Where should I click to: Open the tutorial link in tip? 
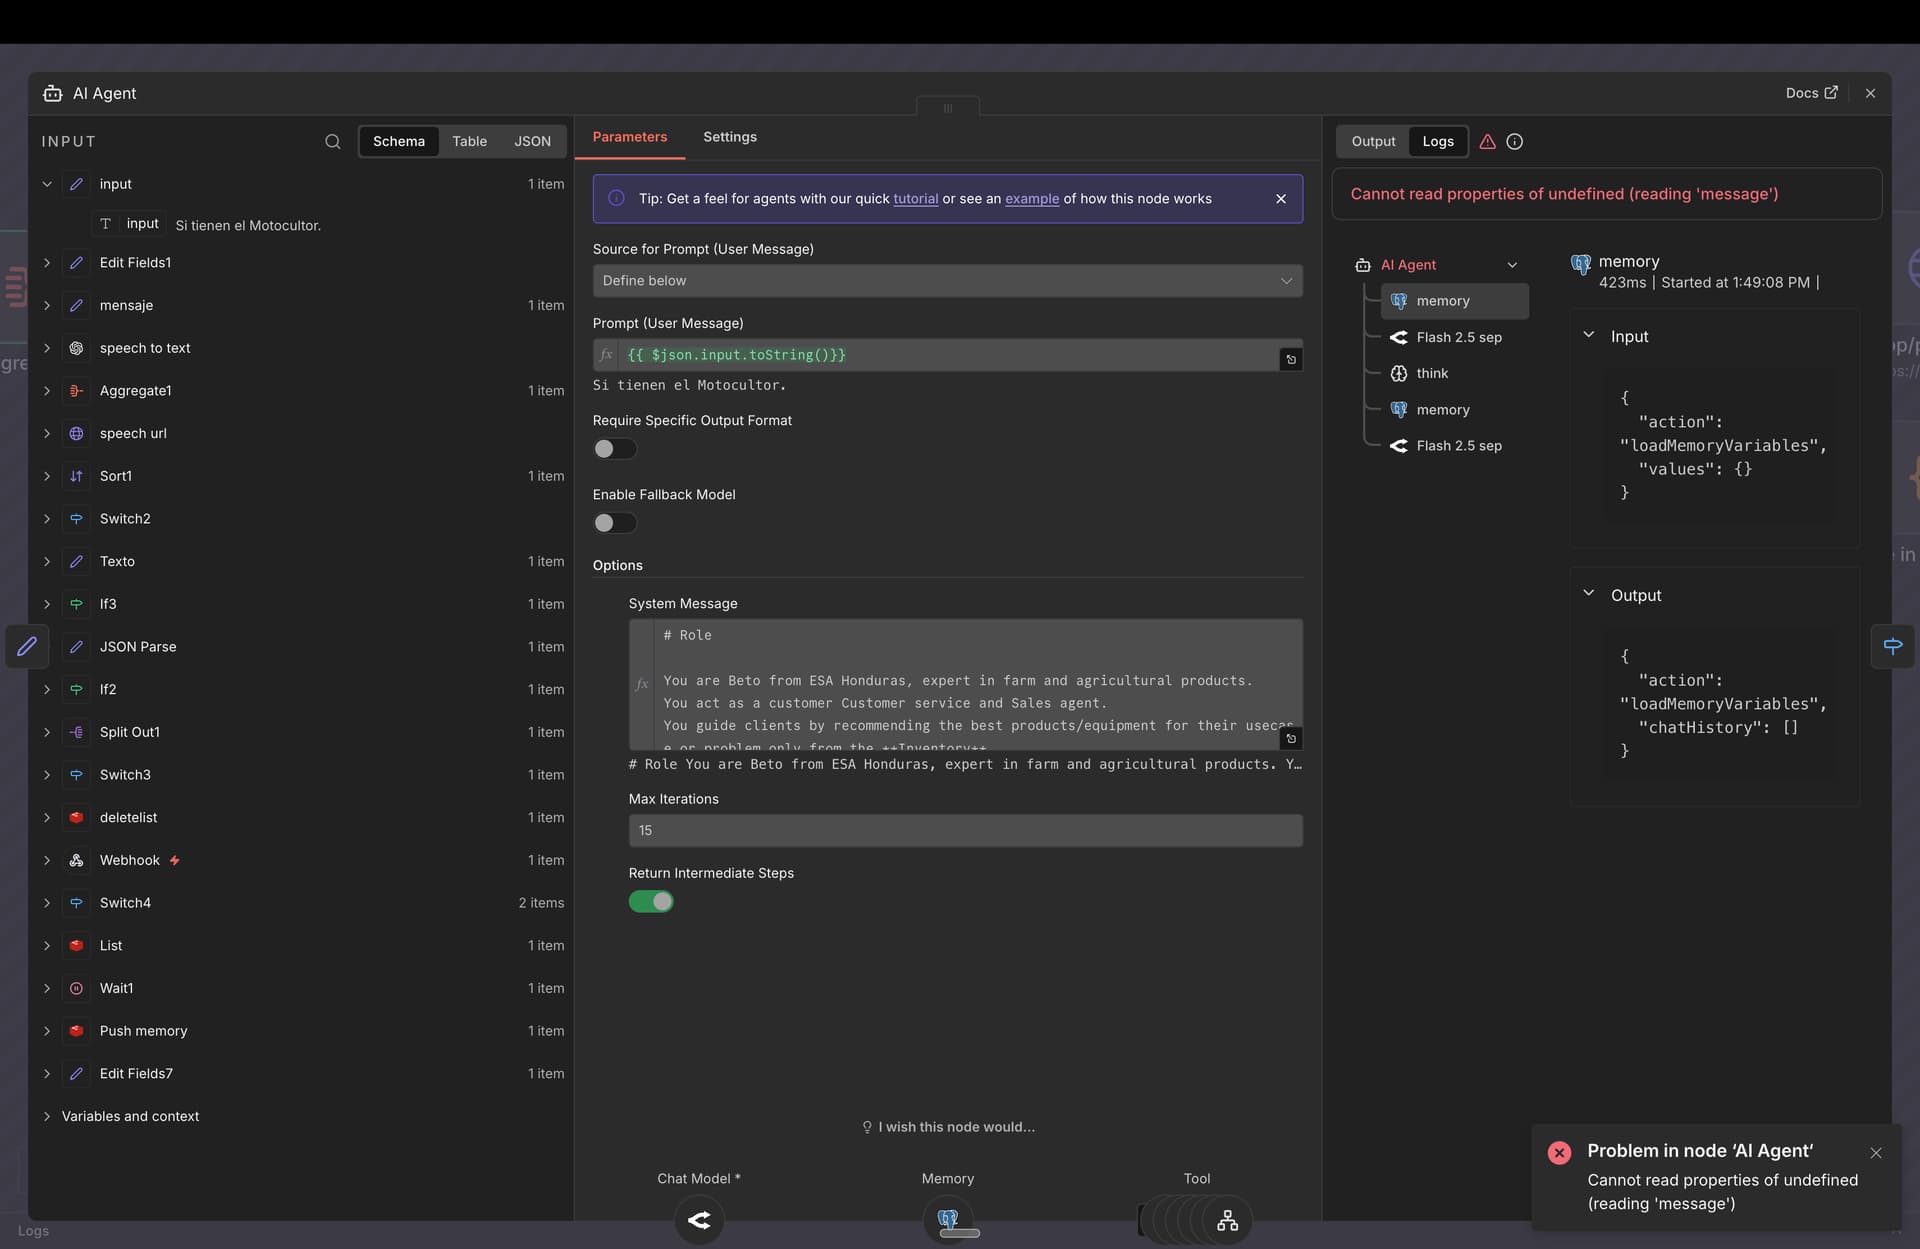click(x=915, y=199)
